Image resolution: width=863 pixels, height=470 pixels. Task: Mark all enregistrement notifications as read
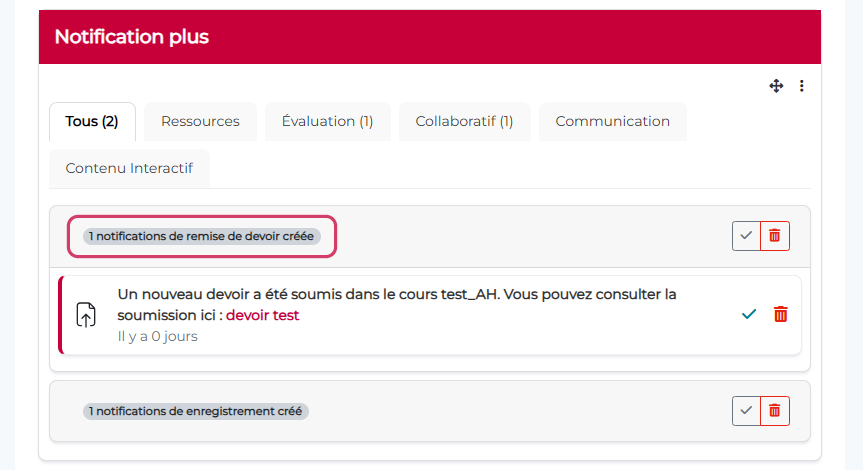pyautogui.click(x=746, y=411)
